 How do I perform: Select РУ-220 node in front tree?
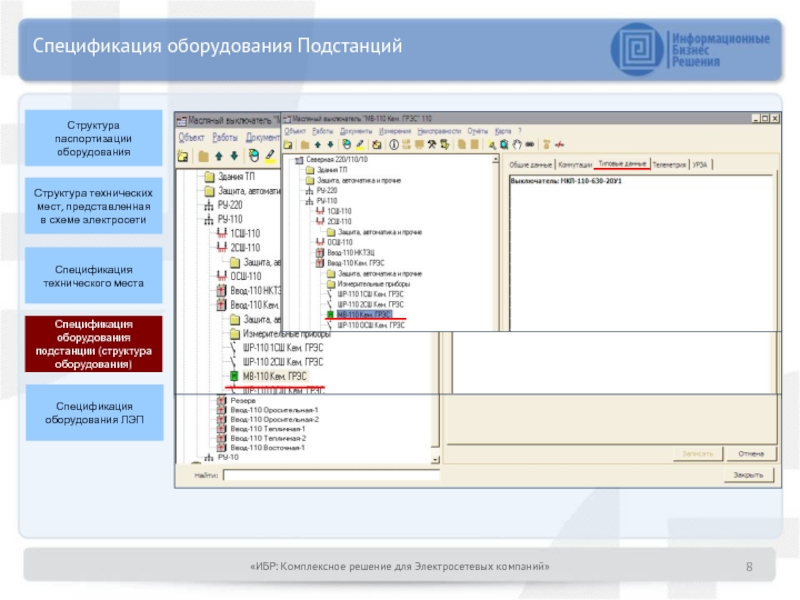[x=327, y=191]
